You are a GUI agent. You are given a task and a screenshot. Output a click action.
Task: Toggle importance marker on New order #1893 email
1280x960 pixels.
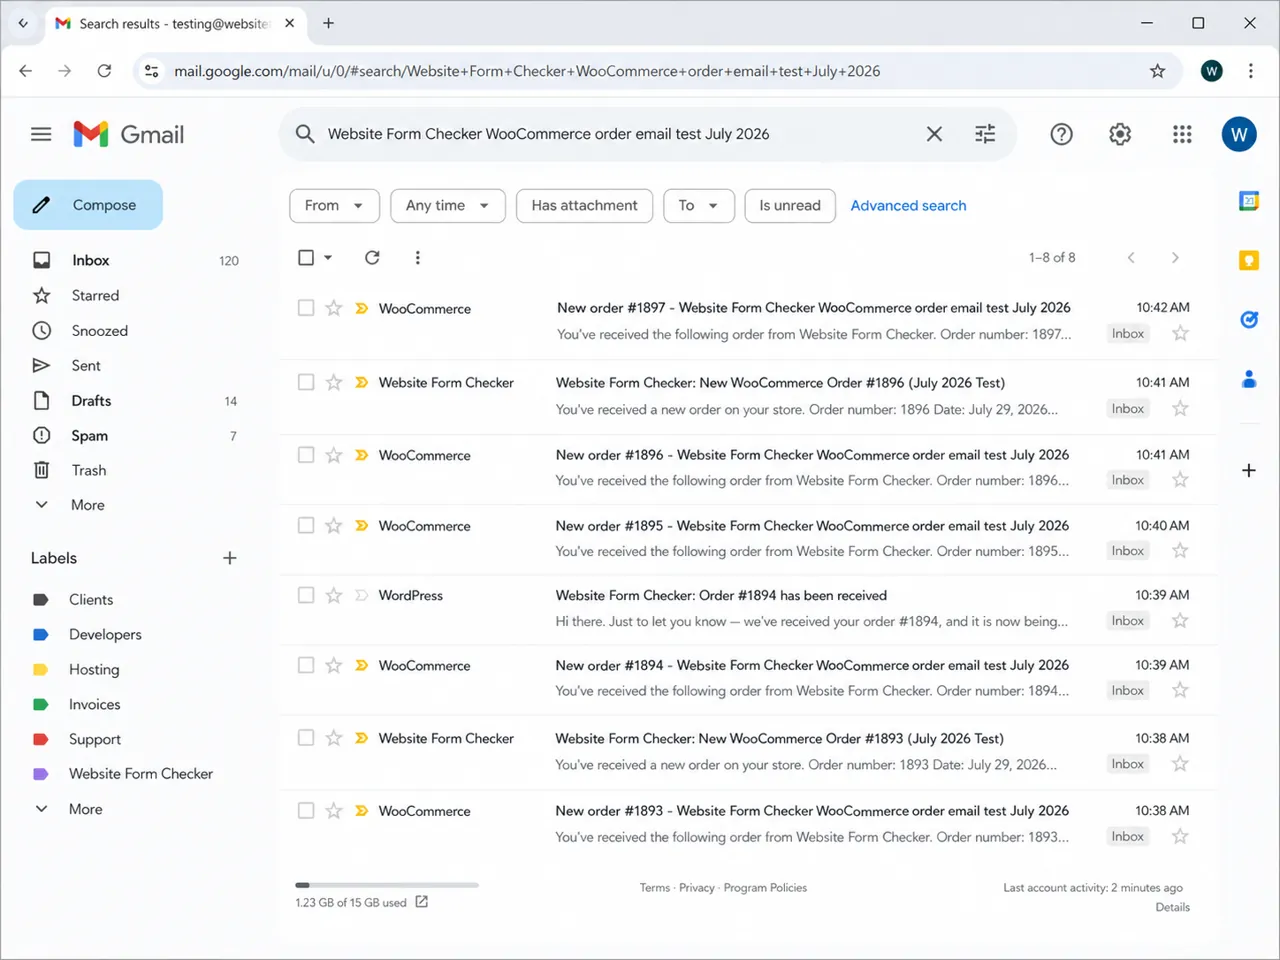(361, 811)
